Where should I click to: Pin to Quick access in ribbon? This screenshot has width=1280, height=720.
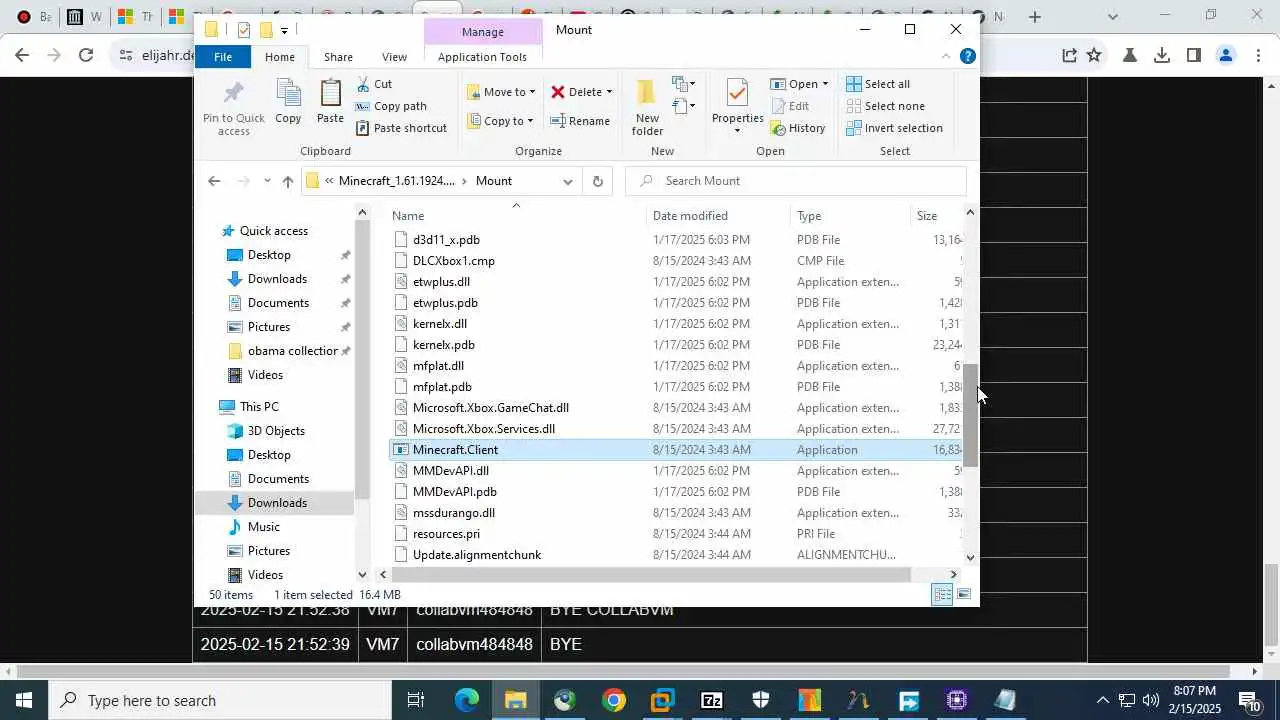[x=233, y=108]
